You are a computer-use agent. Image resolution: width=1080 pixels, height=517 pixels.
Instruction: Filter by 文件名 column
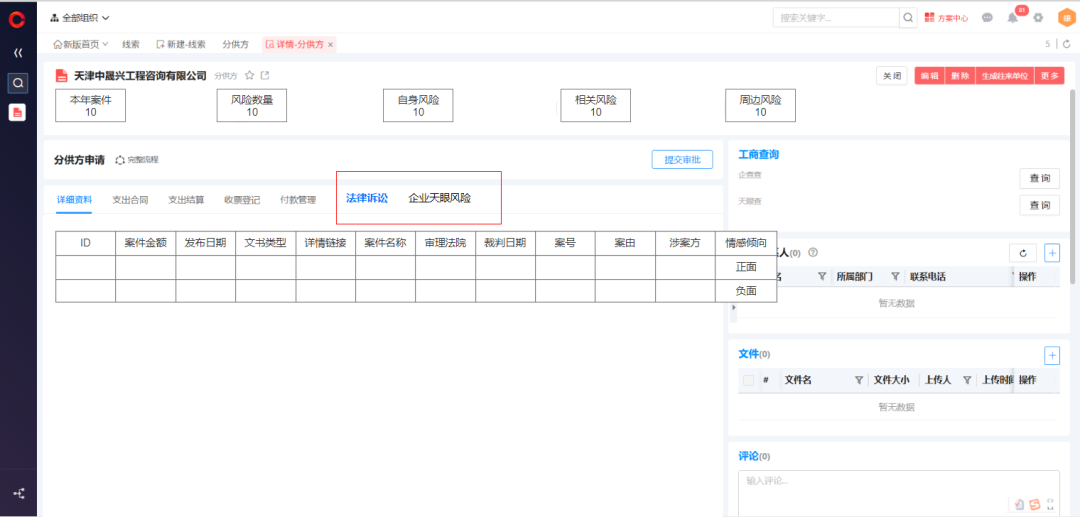click(x=859, y=380)
